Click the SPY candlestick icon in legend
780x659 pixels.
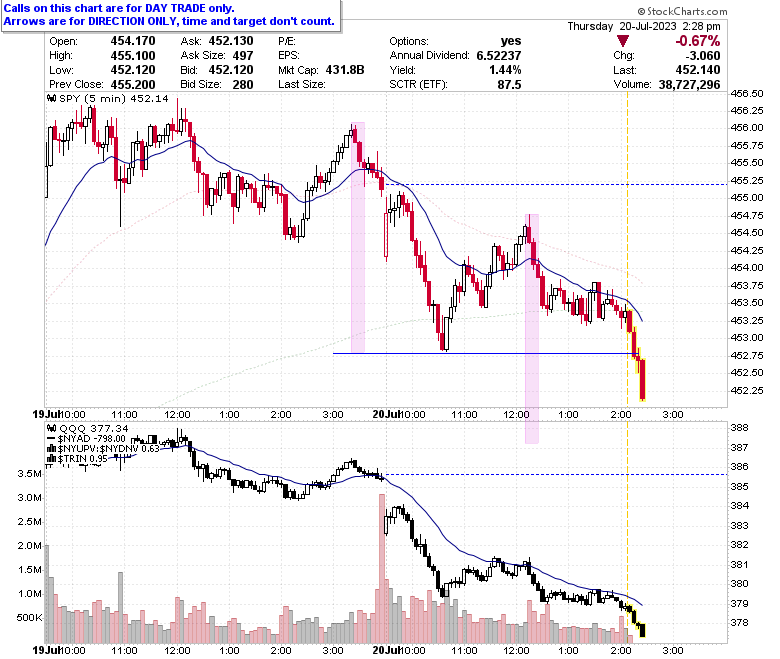coord(52,98)
